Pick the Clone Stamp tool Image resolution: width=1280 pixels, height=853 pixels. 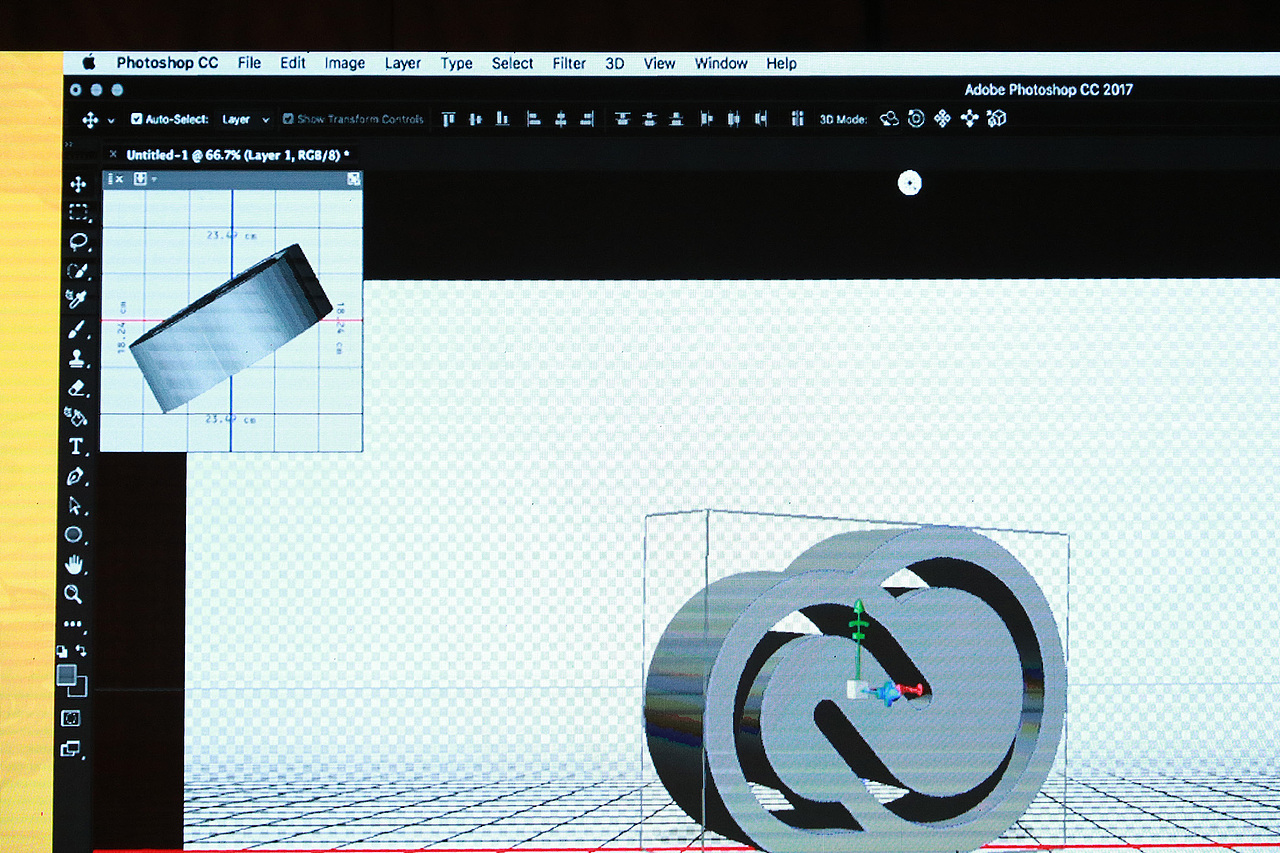tap(77, 358)
